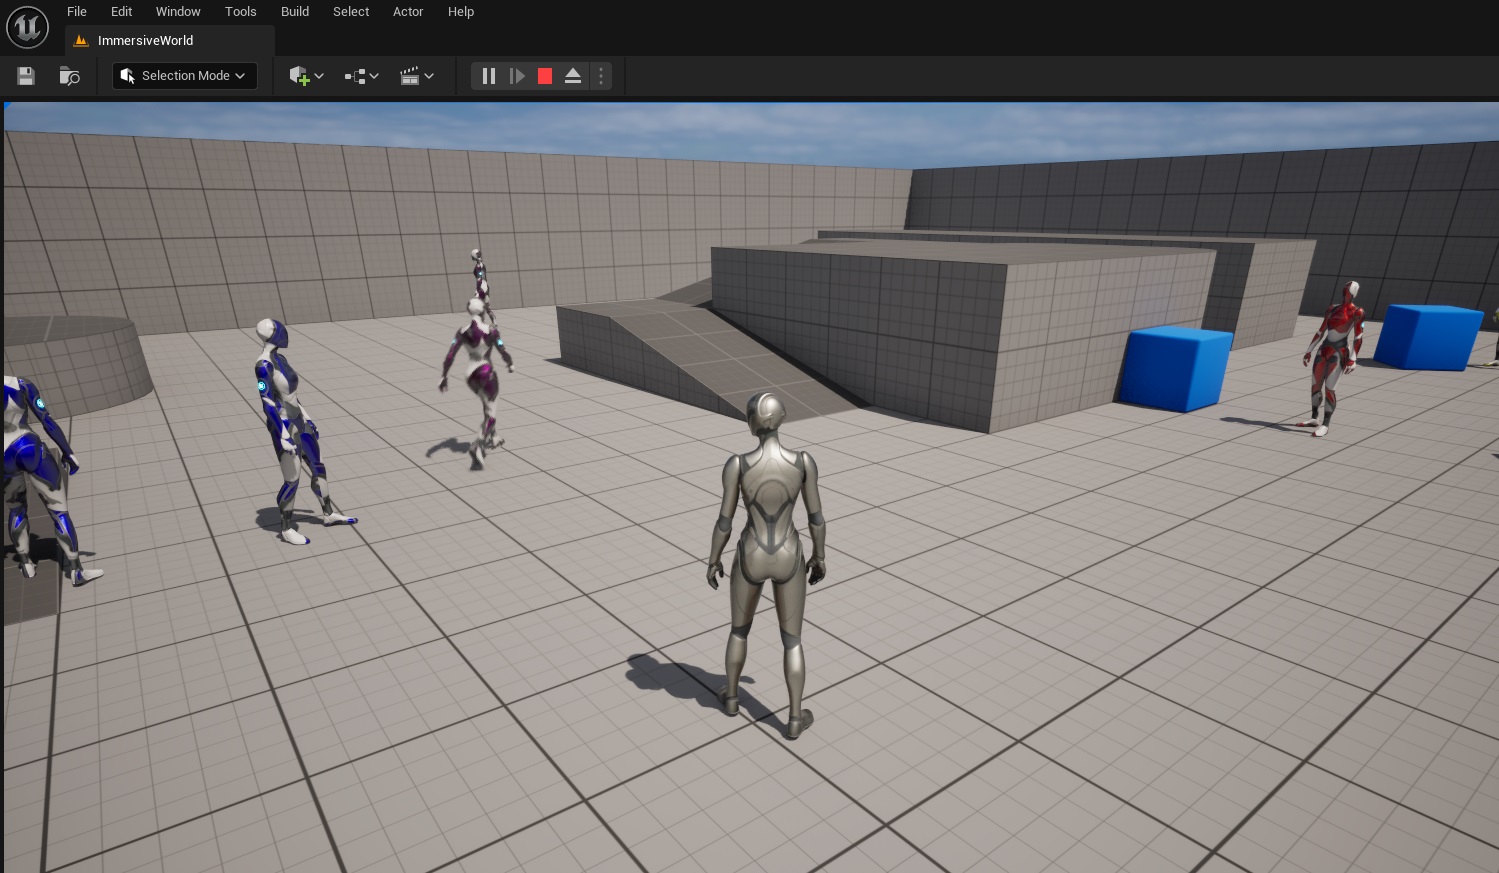This screenshot has height=873, width=1499.
Task: Expand the Add Actor chevron menu
Action: 319,76
